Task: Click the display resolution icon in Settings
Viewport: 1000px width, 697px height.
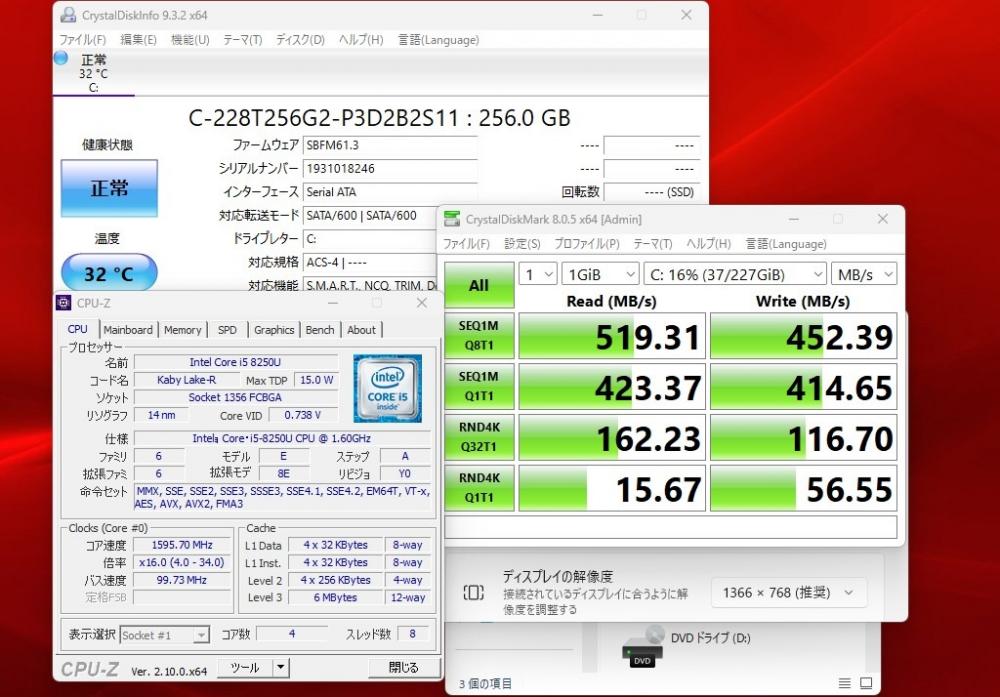Action: pyautogui.click(x=473, y=592)
